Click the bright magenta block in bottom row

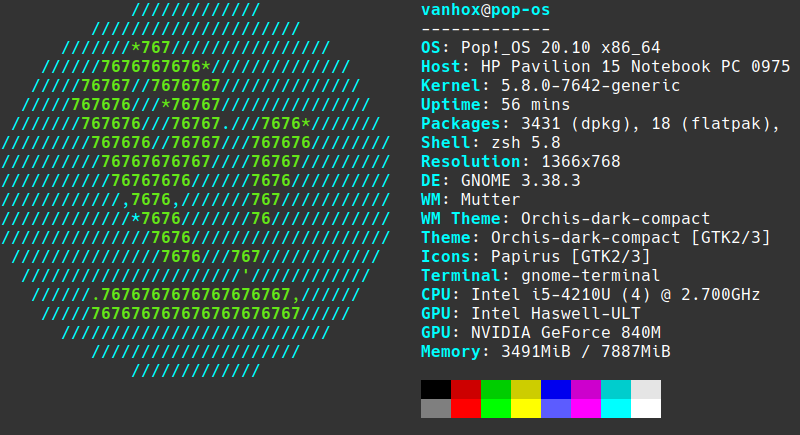(586, 408)
